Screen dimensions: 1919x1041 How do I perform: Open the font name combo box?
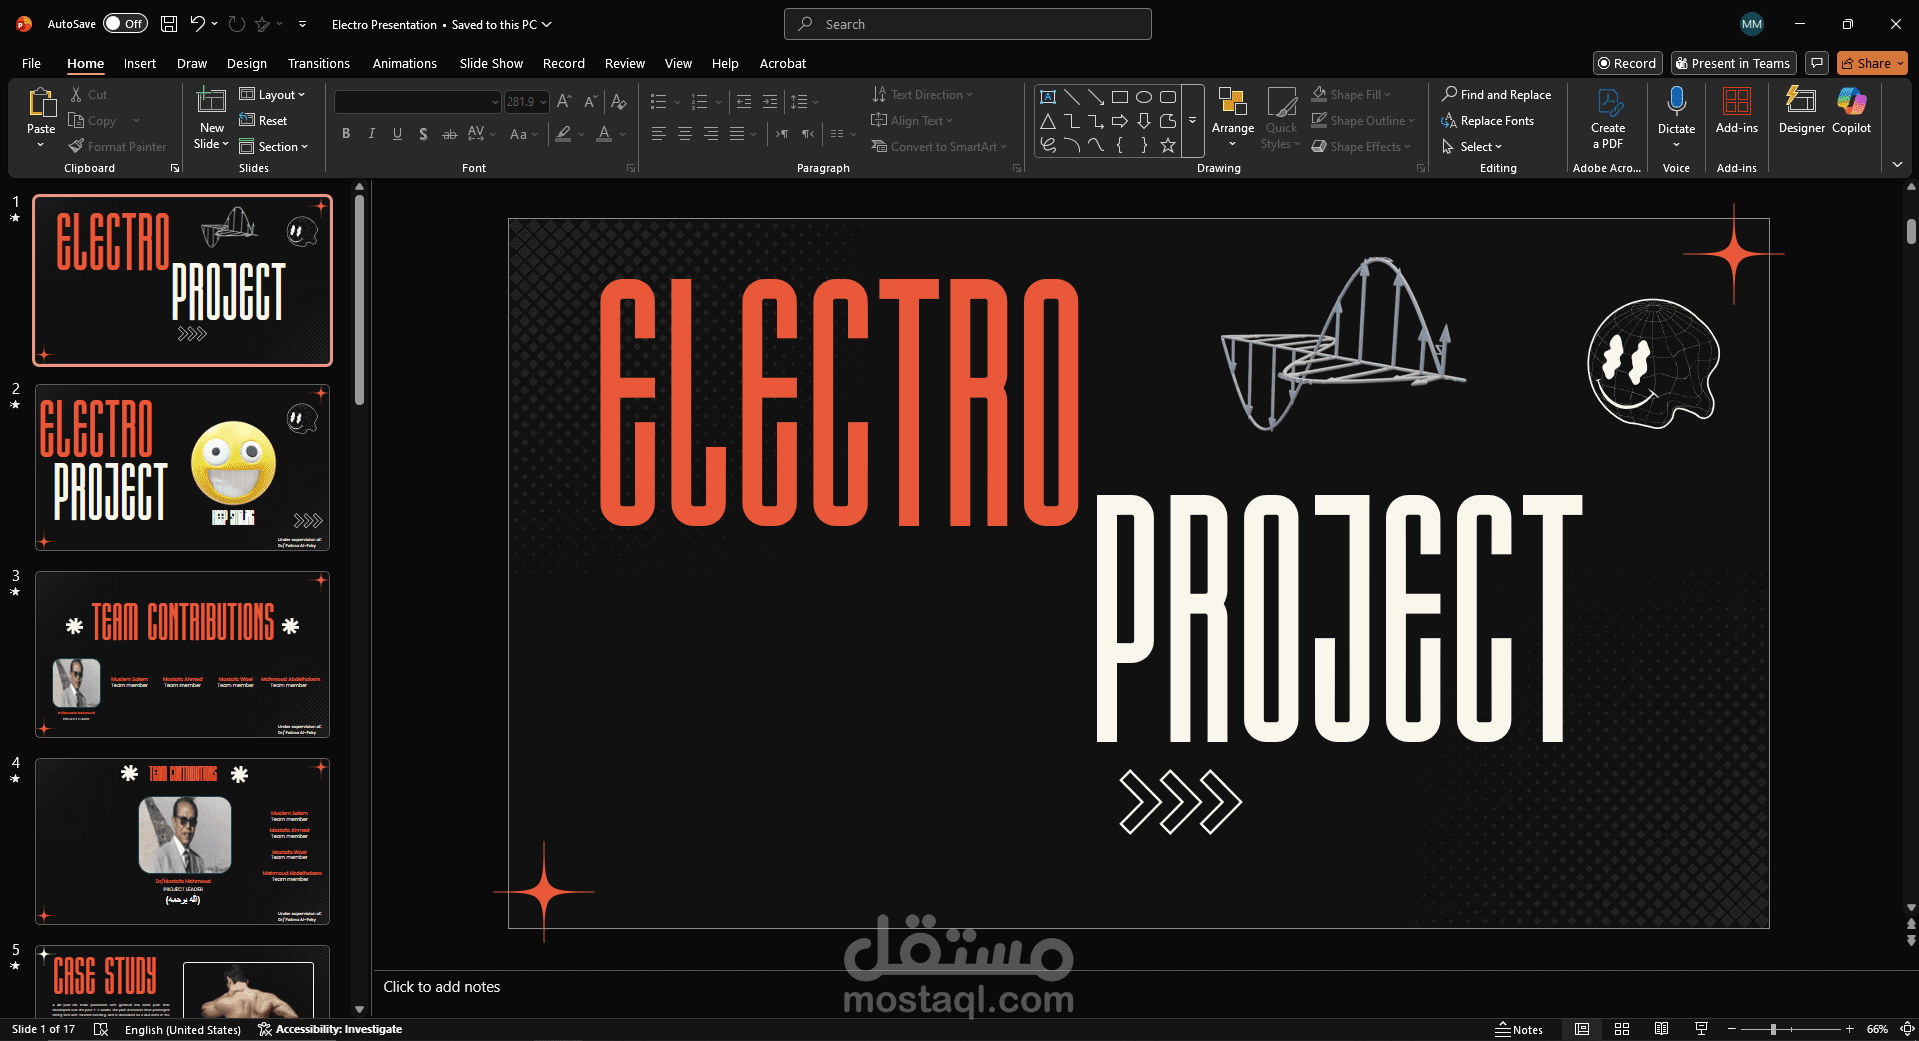417,101
